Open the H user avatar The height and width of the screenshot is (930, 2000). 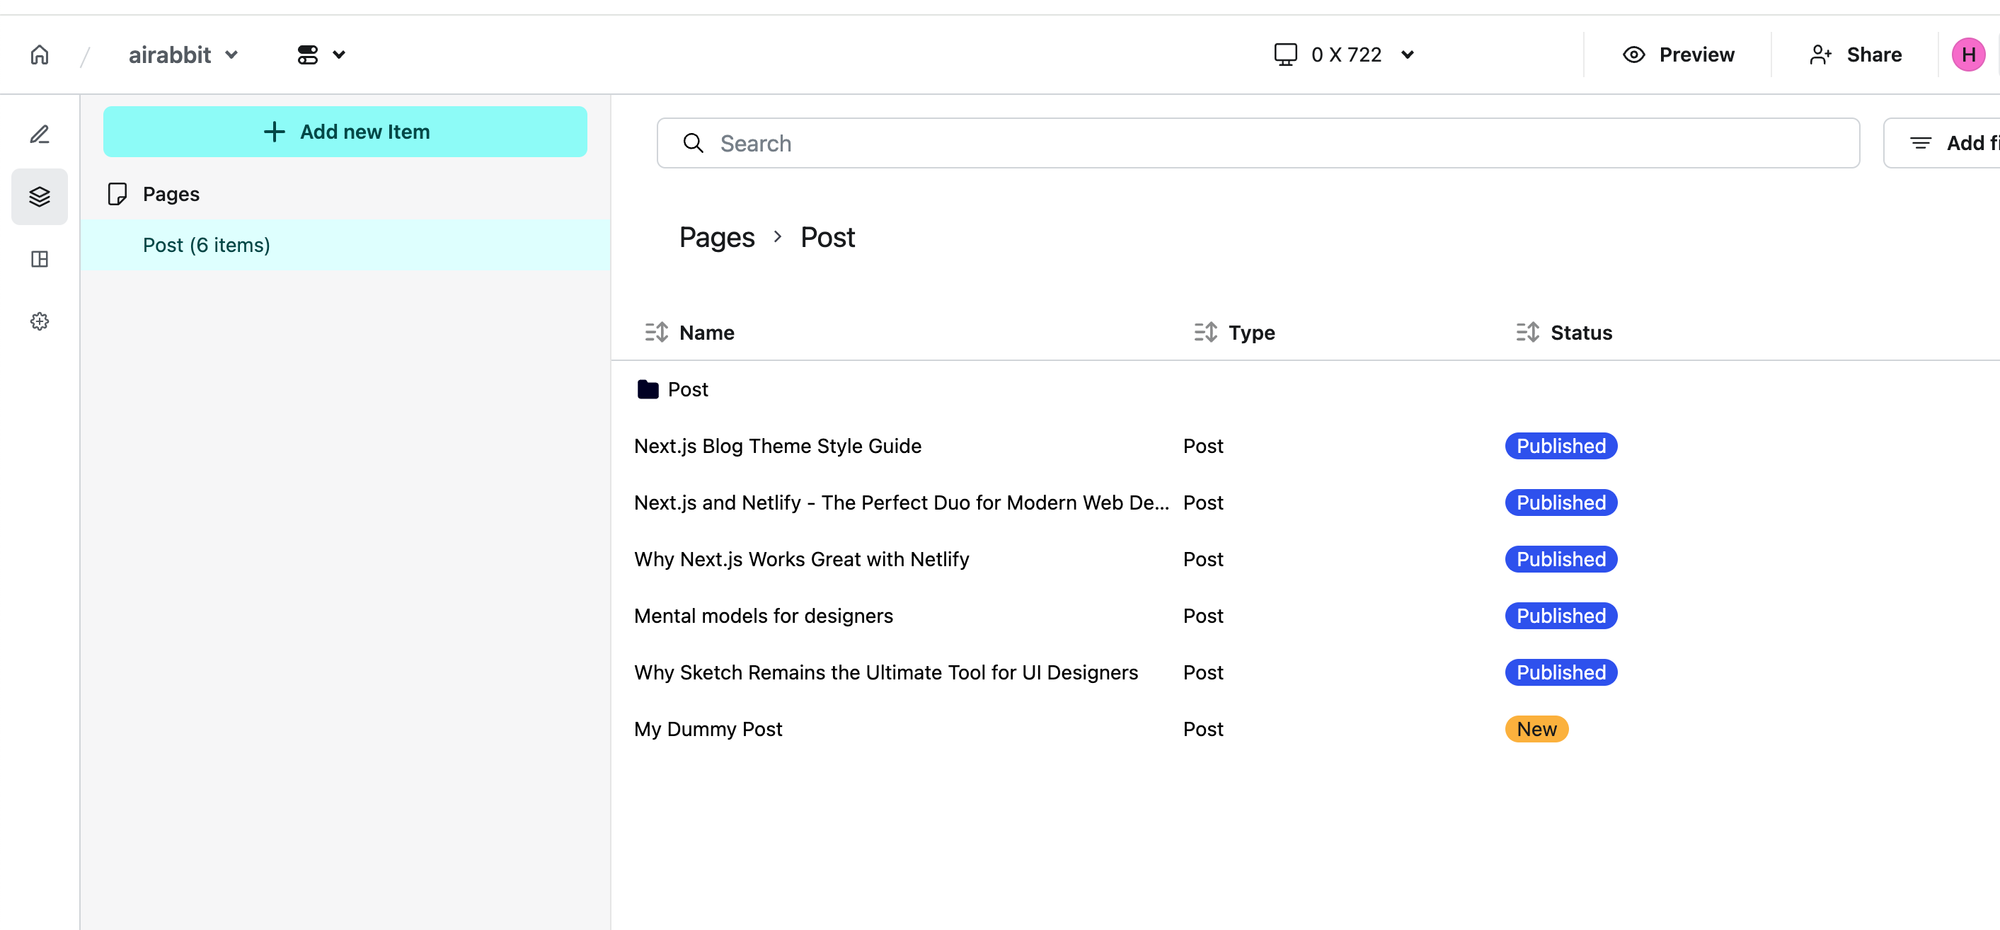[x=1968, y=55]
